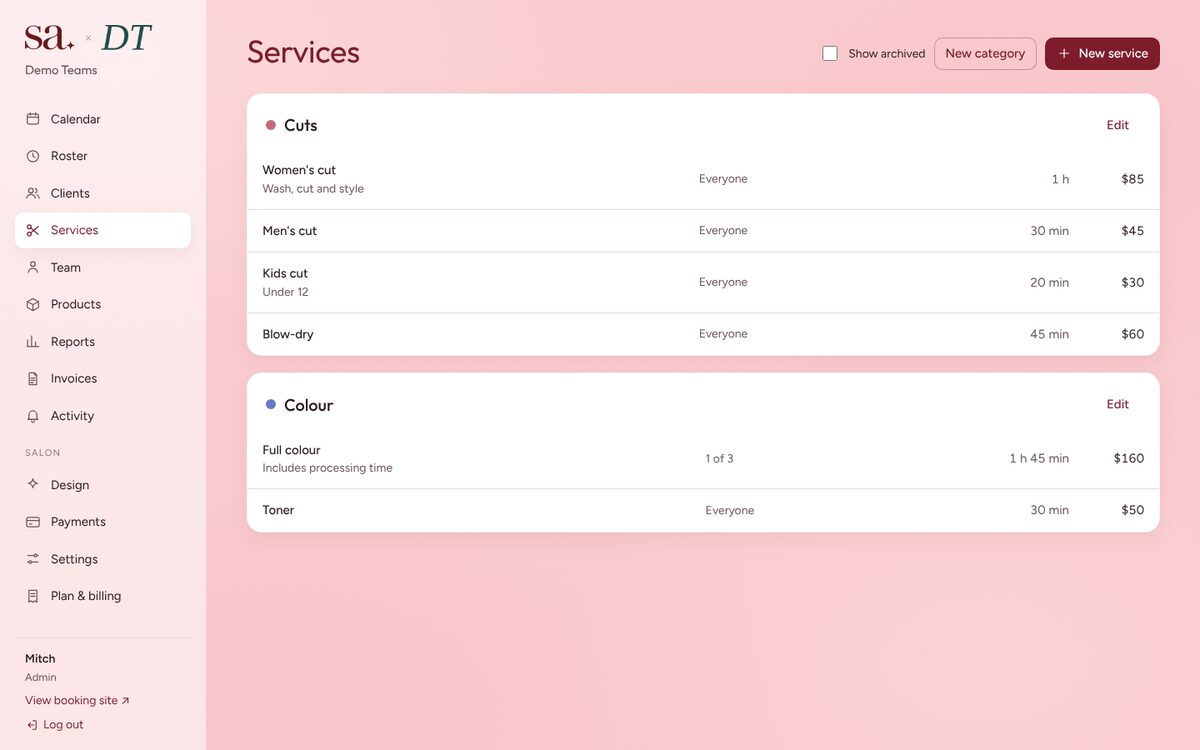Click the Reports bar chart icon
Viewport: 1200px width, 750px height.
pos(33,342)
